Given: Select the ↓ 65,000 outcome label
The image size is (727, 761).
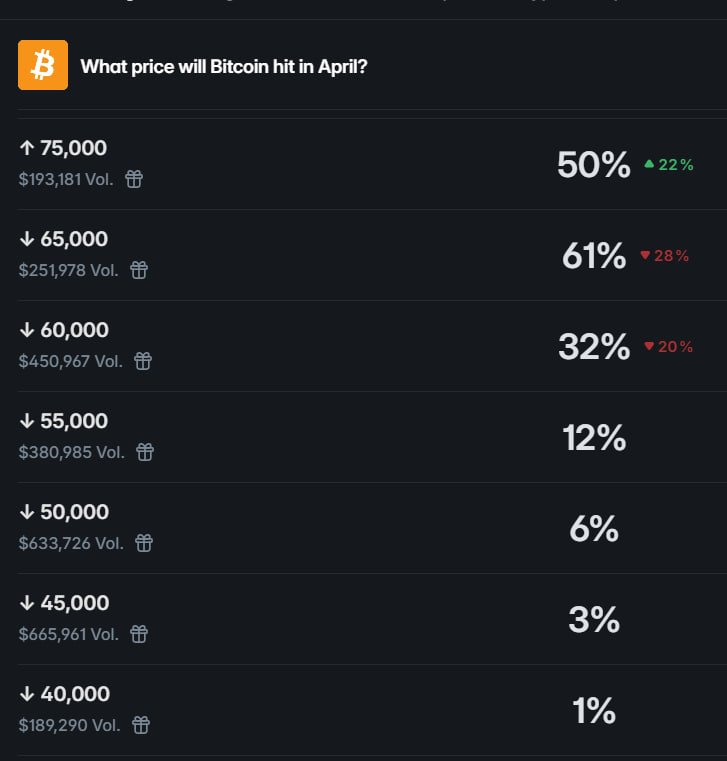Looking at the screenshot, I should (x=63, y=239).
